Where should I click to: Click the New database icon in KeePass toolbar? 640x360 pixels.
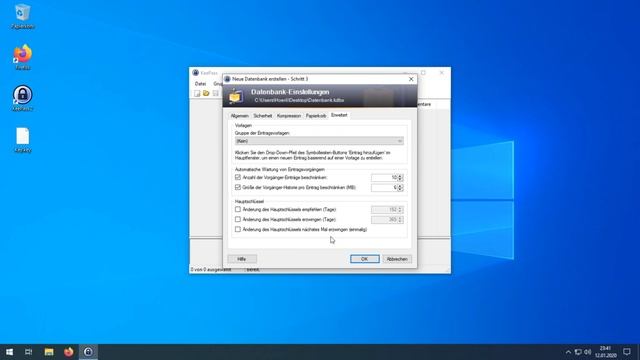[197, 93]
